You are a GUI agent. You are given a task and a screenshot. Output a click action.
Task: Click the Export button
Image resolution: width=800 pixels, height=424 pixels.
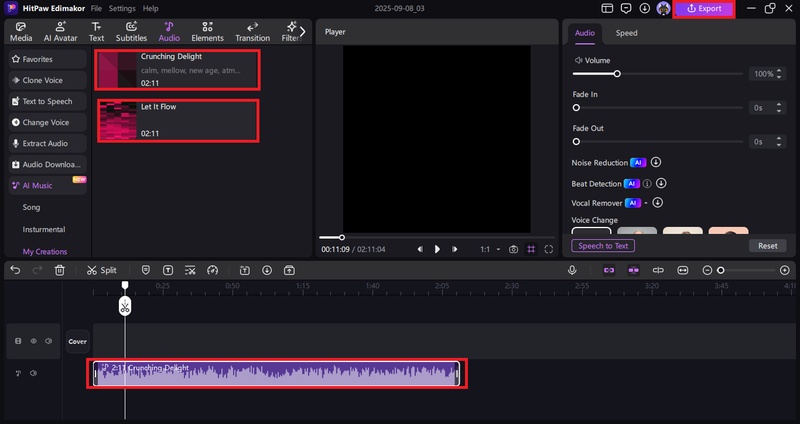coord(704,9)
